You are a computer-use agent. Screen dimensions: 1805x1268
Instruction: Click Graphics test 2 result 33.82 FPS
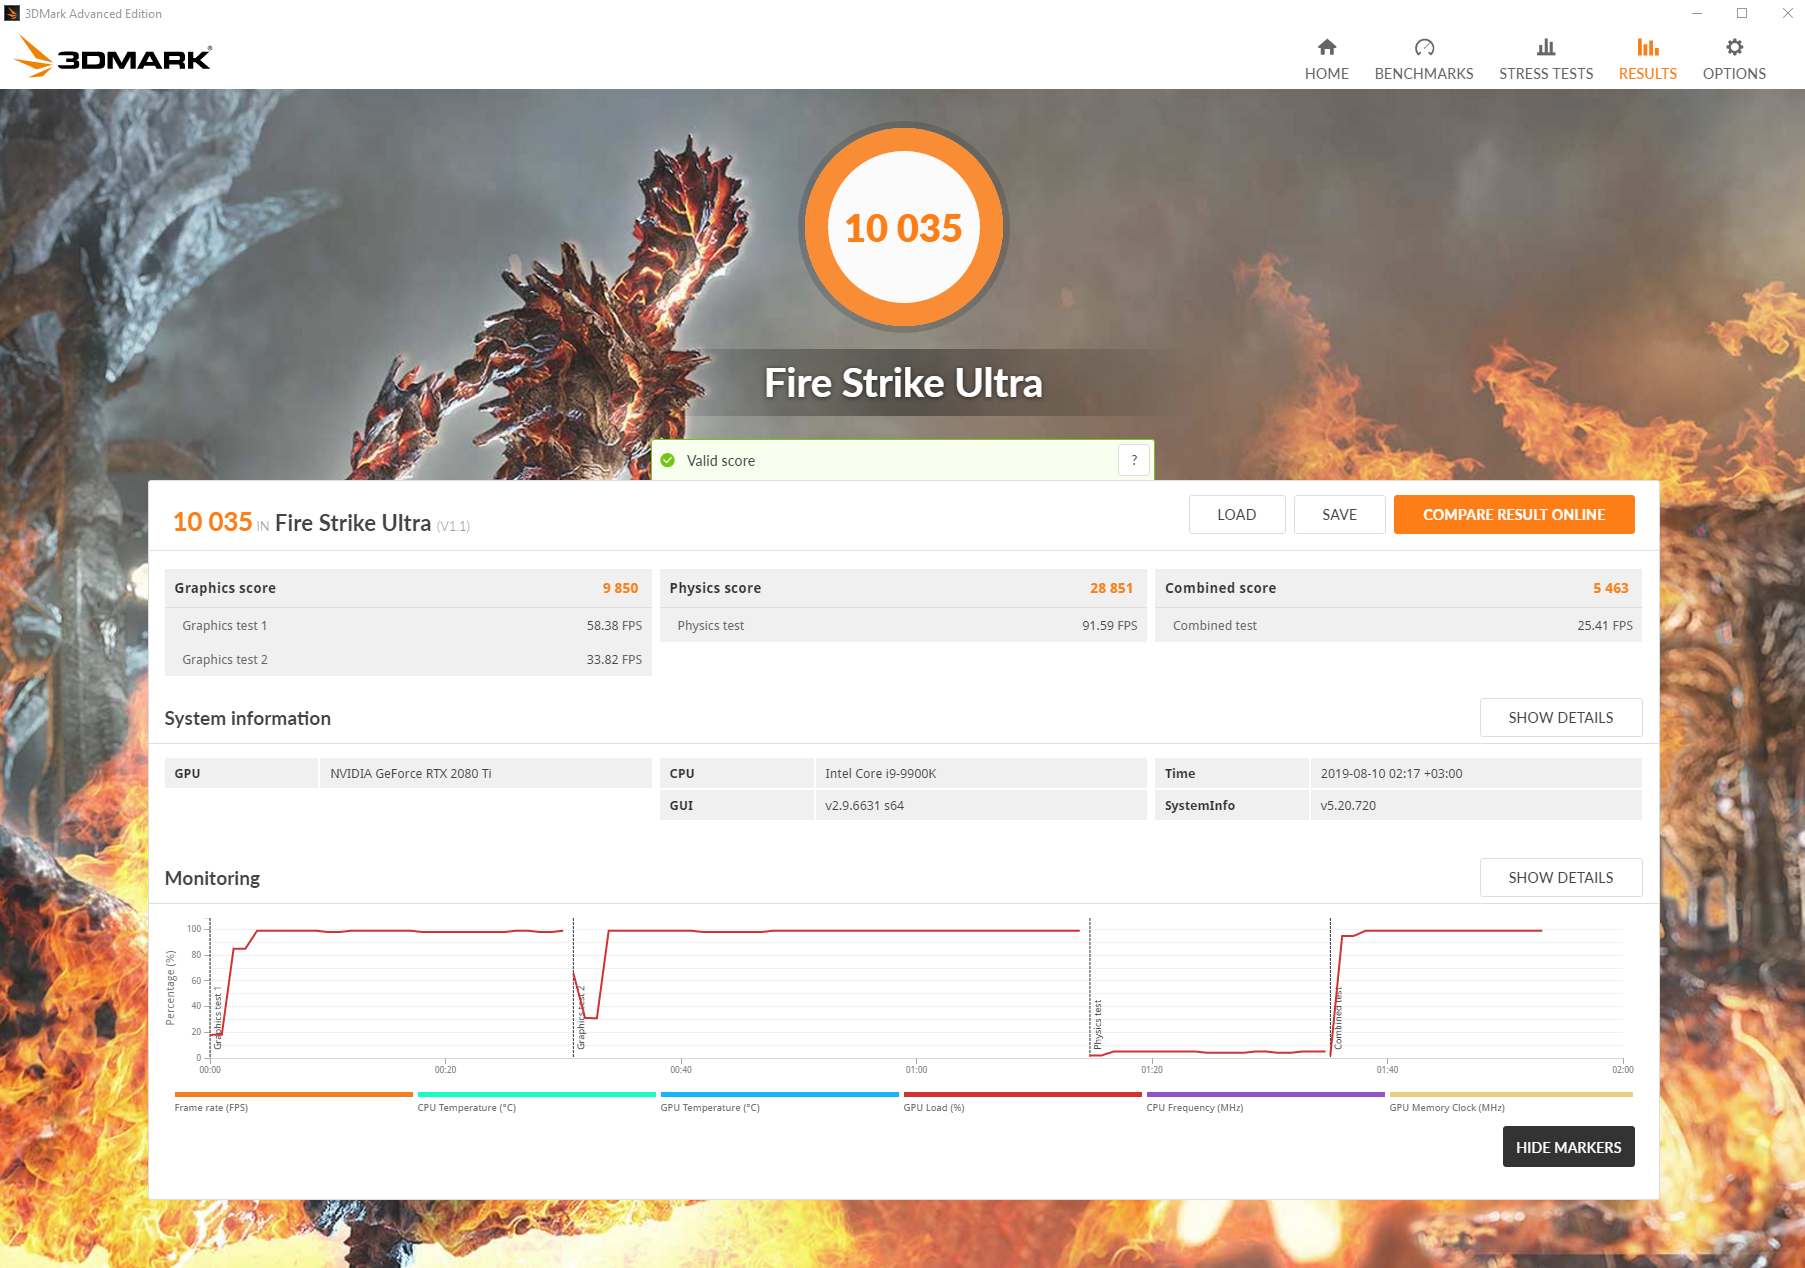[x=614, y=660]
